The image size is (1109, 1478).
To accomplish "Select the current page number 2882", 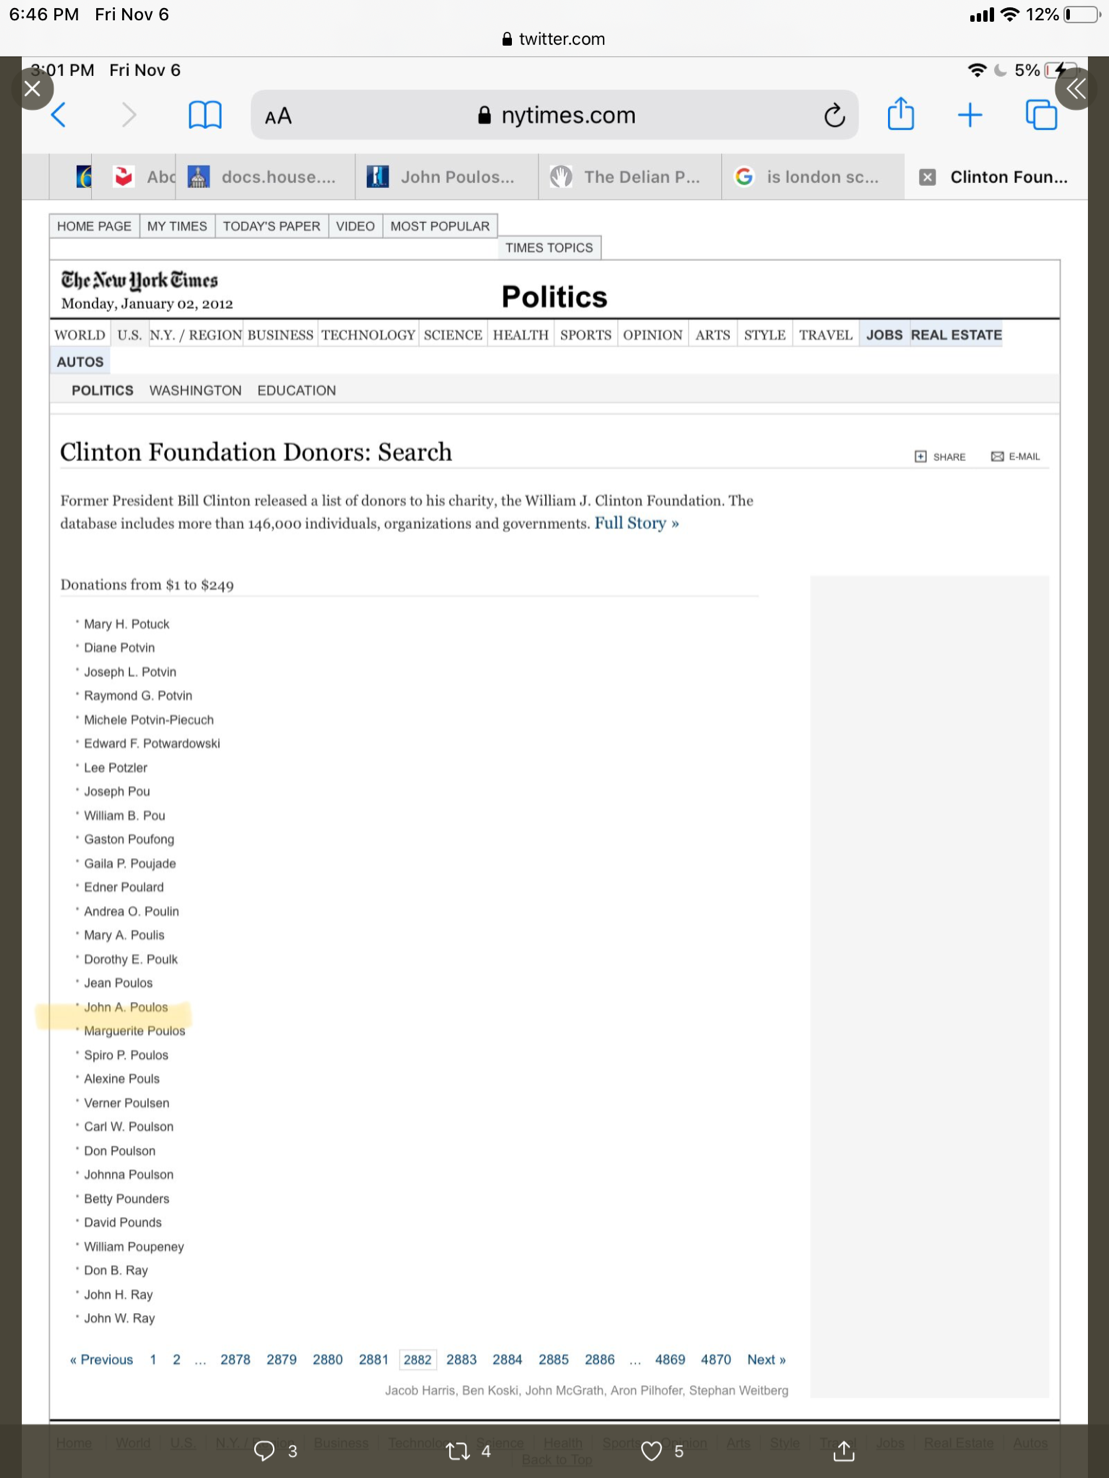I will tap(417, 1360).
